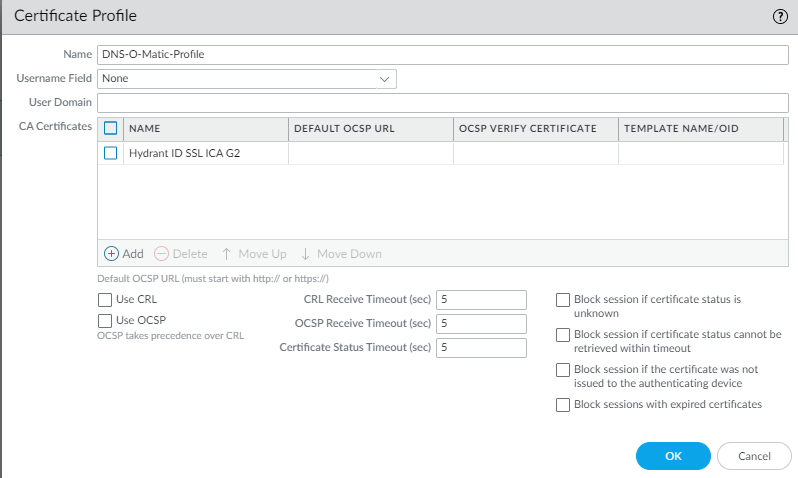This screenshot has height=478, width=798.
Task: Click the Add plus icon
Action: tap(111, 254)
